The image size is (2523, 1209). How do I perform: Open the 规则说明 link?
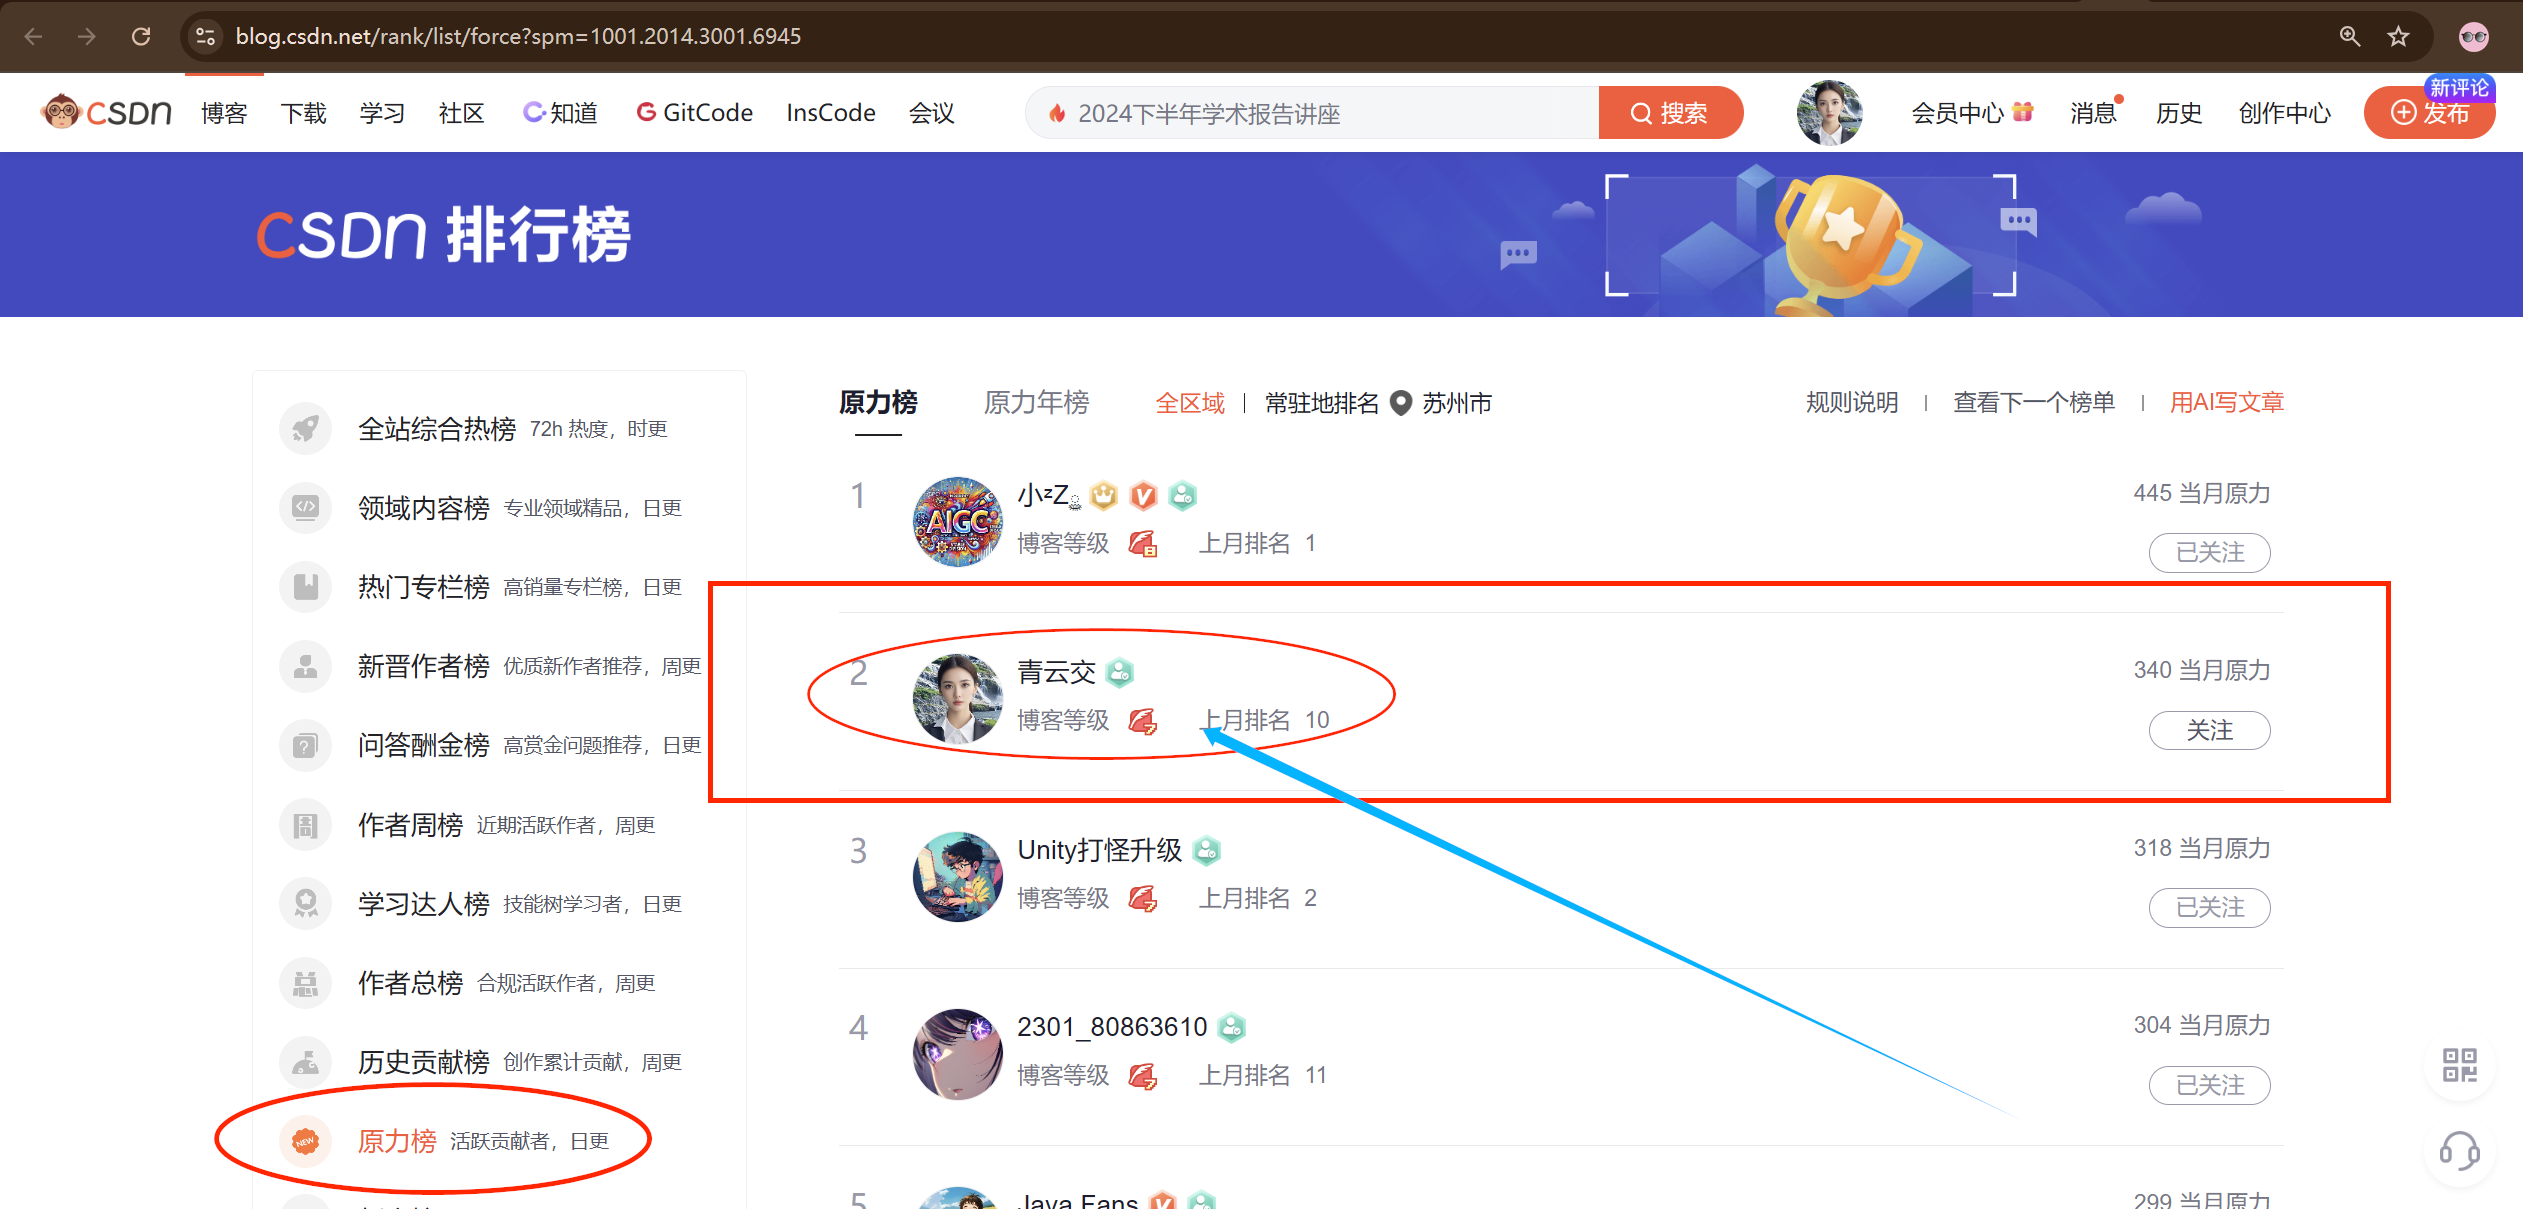pos(1851,403)
